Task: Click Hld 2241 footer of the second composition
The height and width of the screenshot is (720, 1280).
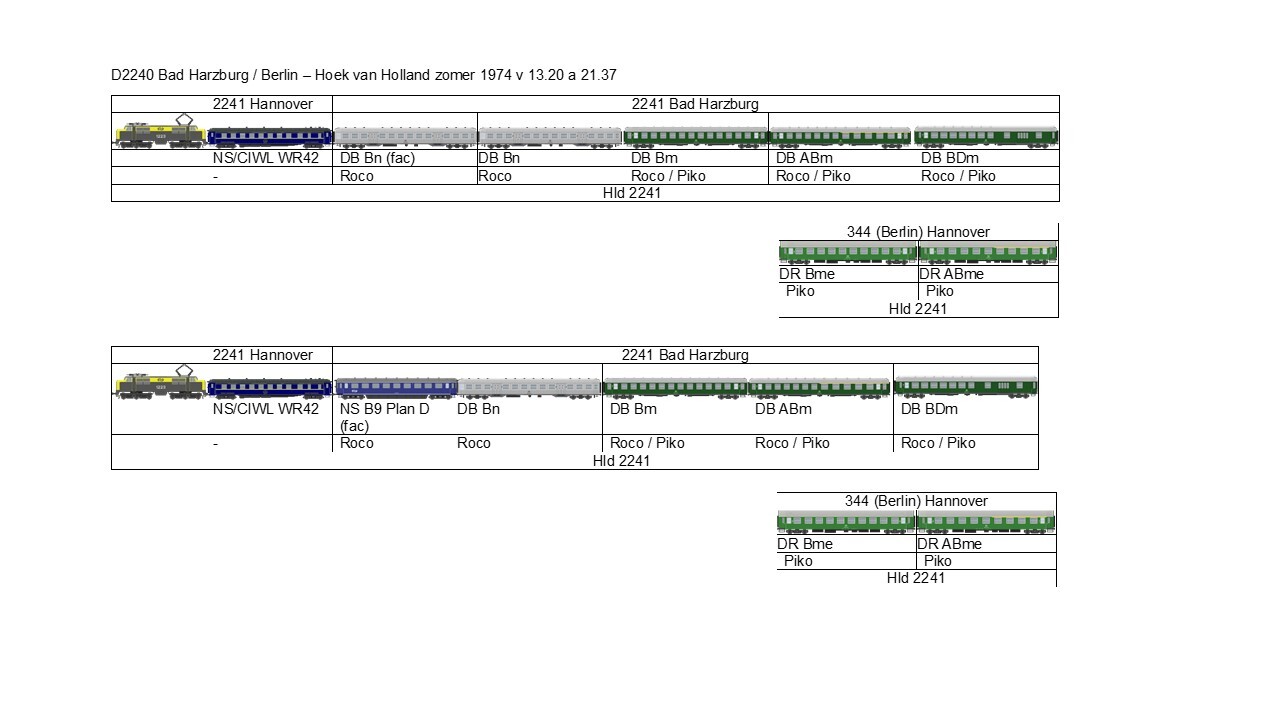Action: [x=621, y=461]
